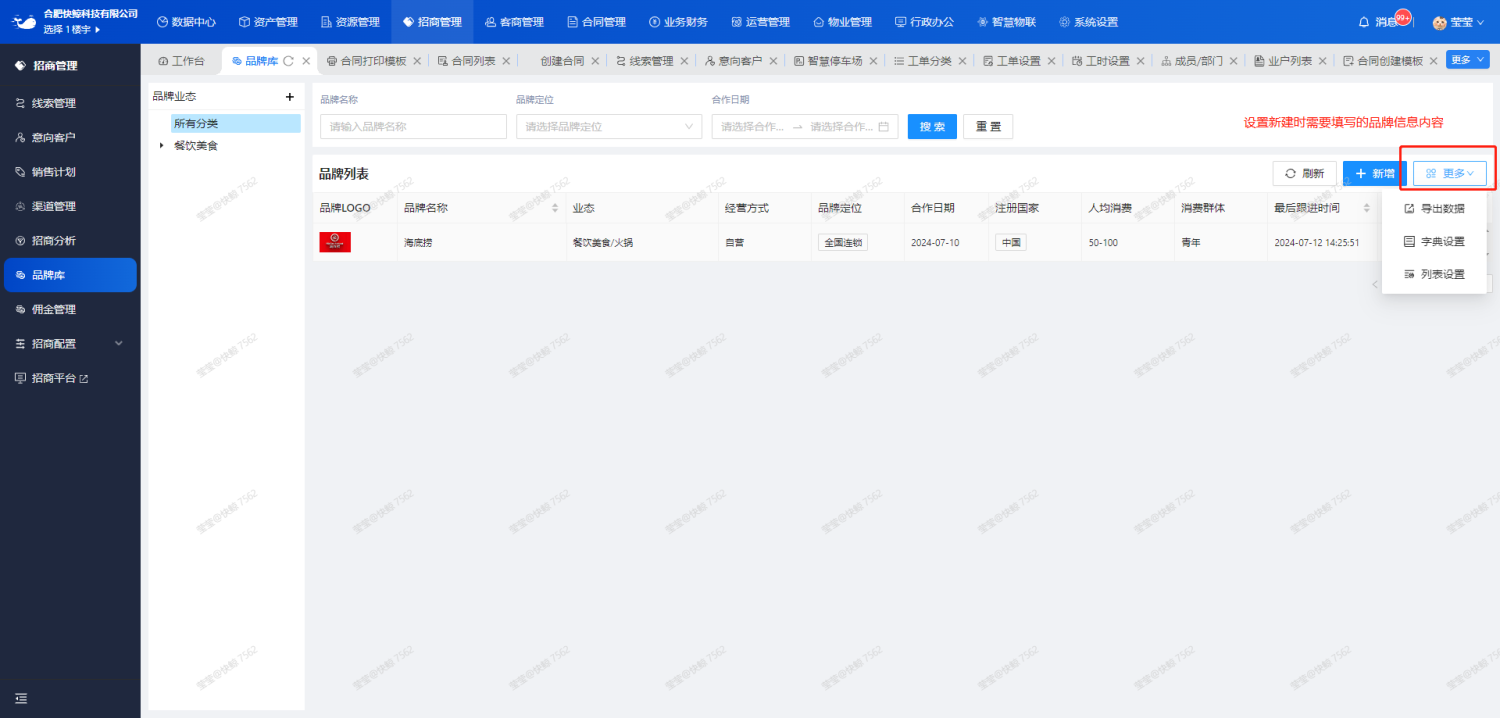1500x718 pixels.
Task: Close the 创建合同 tab
Action: (x=595, y=61)
